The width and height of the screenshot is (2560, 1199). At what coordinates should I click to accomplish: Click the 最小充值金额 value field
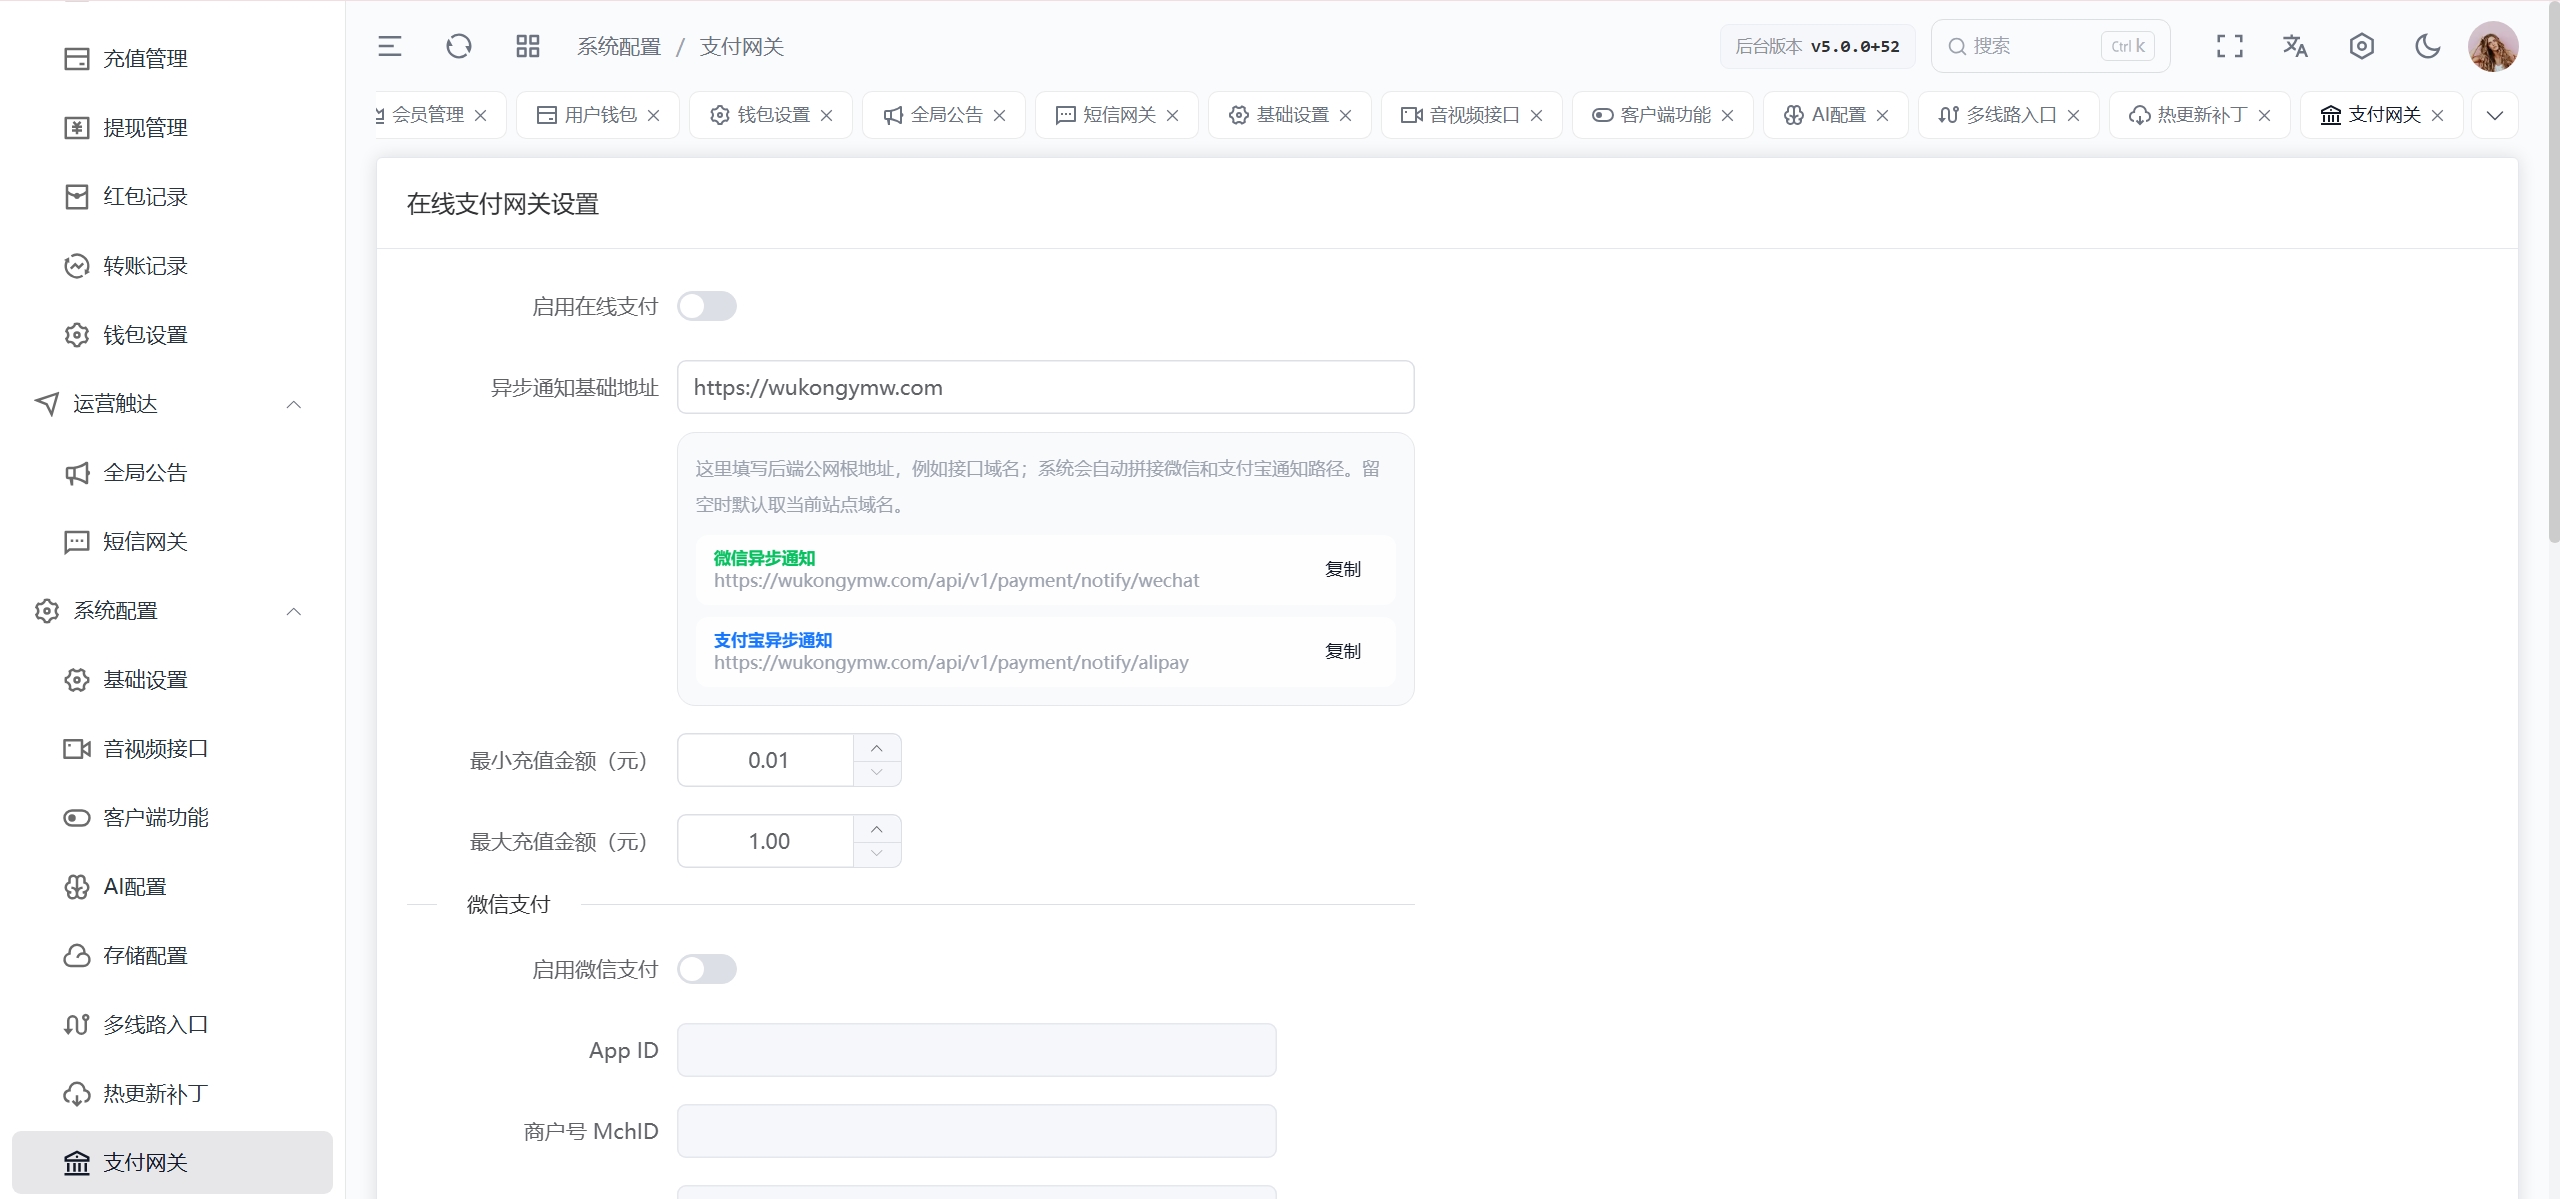click(766, 760)
